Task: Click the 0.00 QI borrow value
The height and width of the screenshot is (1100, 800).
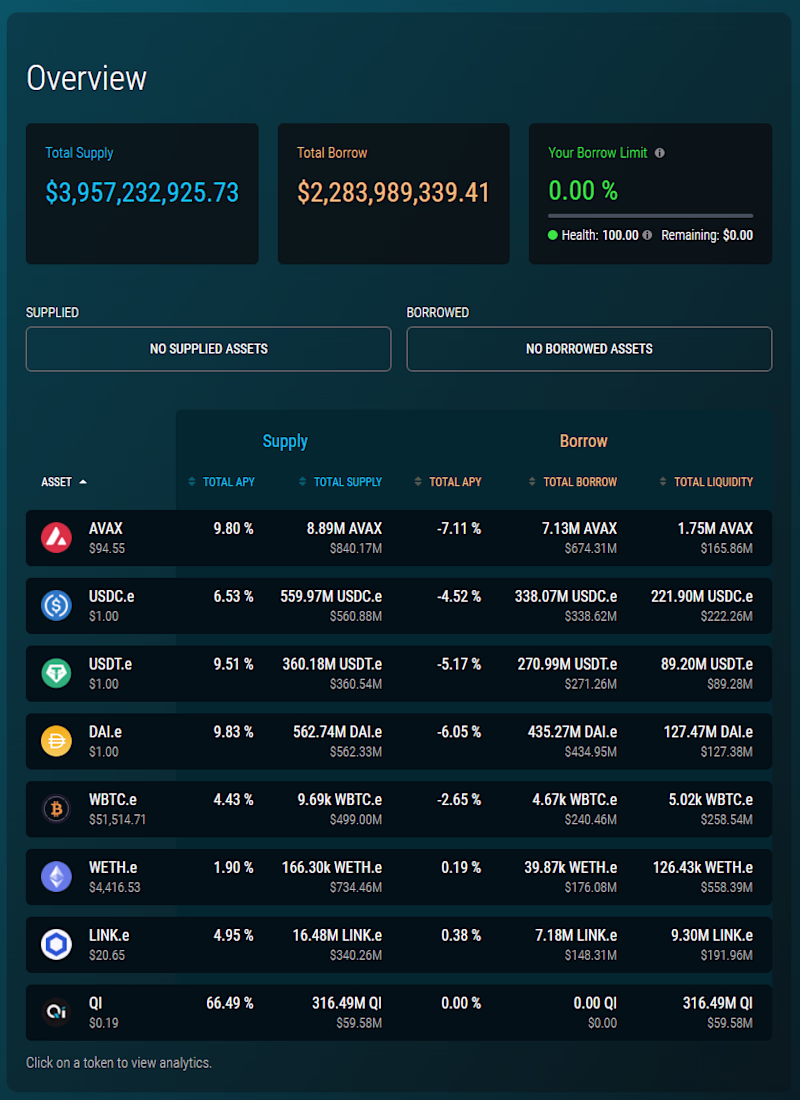Action: pos(595,1003)
